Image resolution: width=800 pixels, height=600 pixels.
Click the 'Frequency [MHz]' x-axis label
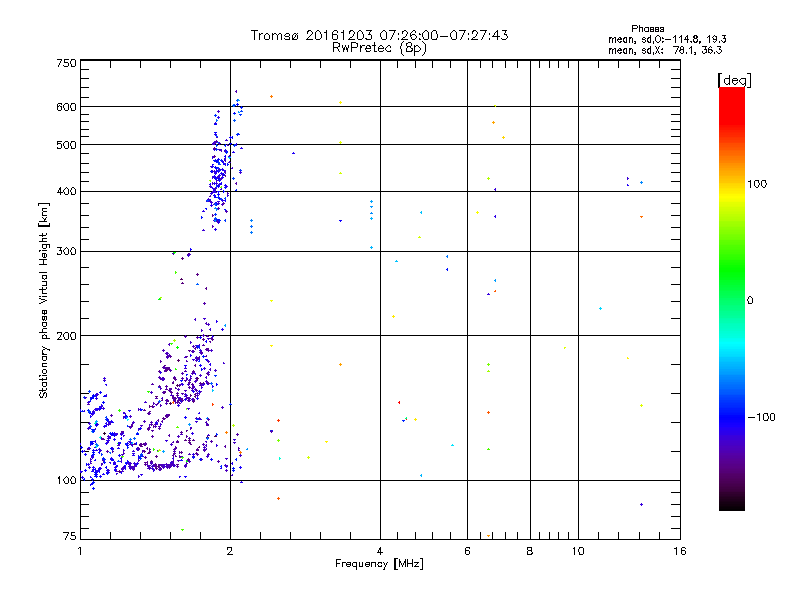coord(379,564)
